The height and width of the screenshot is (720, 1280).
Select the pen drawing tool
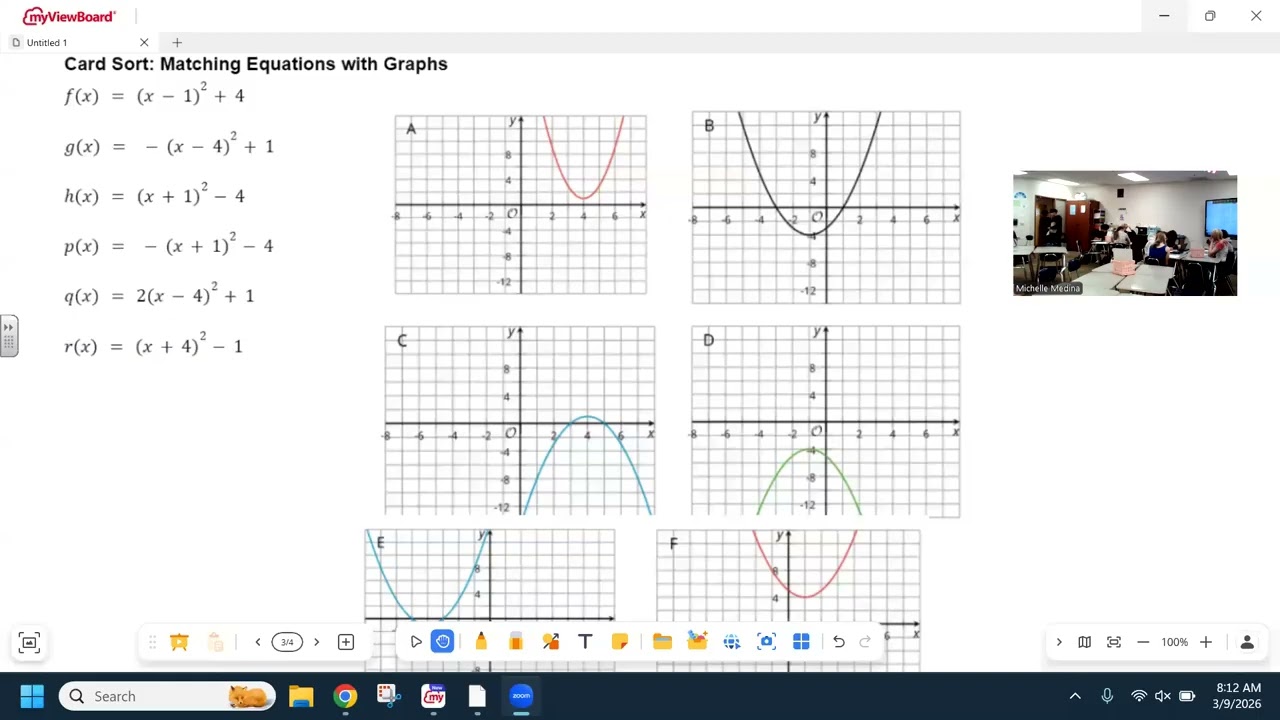(481, 642)
